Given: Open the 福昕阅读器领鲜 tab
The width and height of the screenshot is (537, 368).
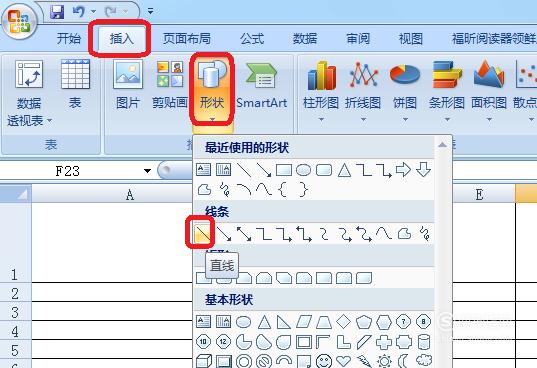Looking at the screenshot, I should click(x=494, y=38).
